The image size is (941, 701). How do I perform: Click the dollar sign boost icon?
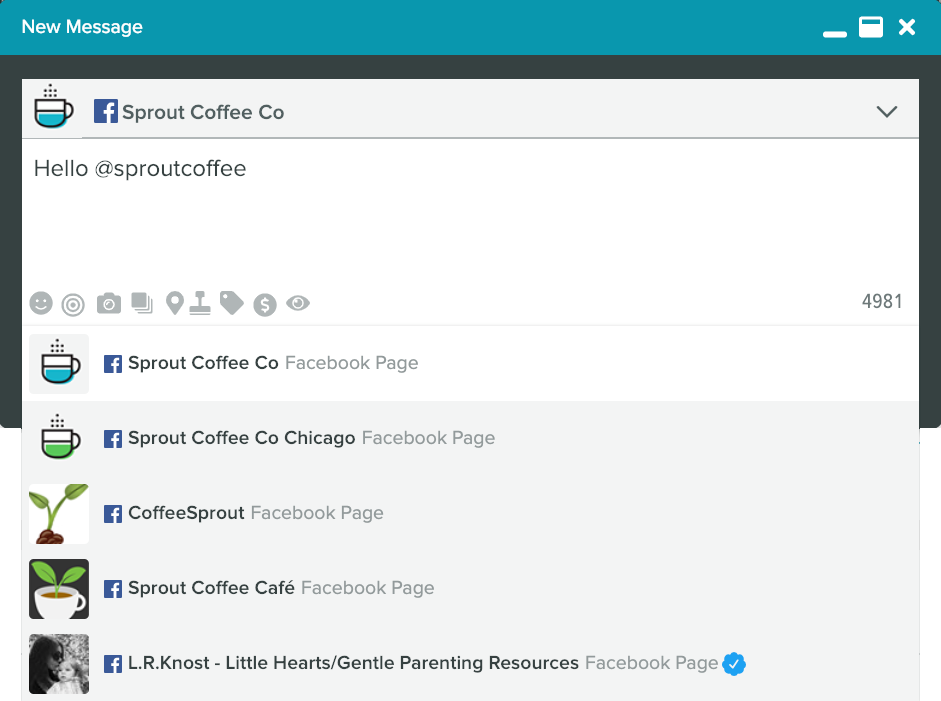[265, 305]
